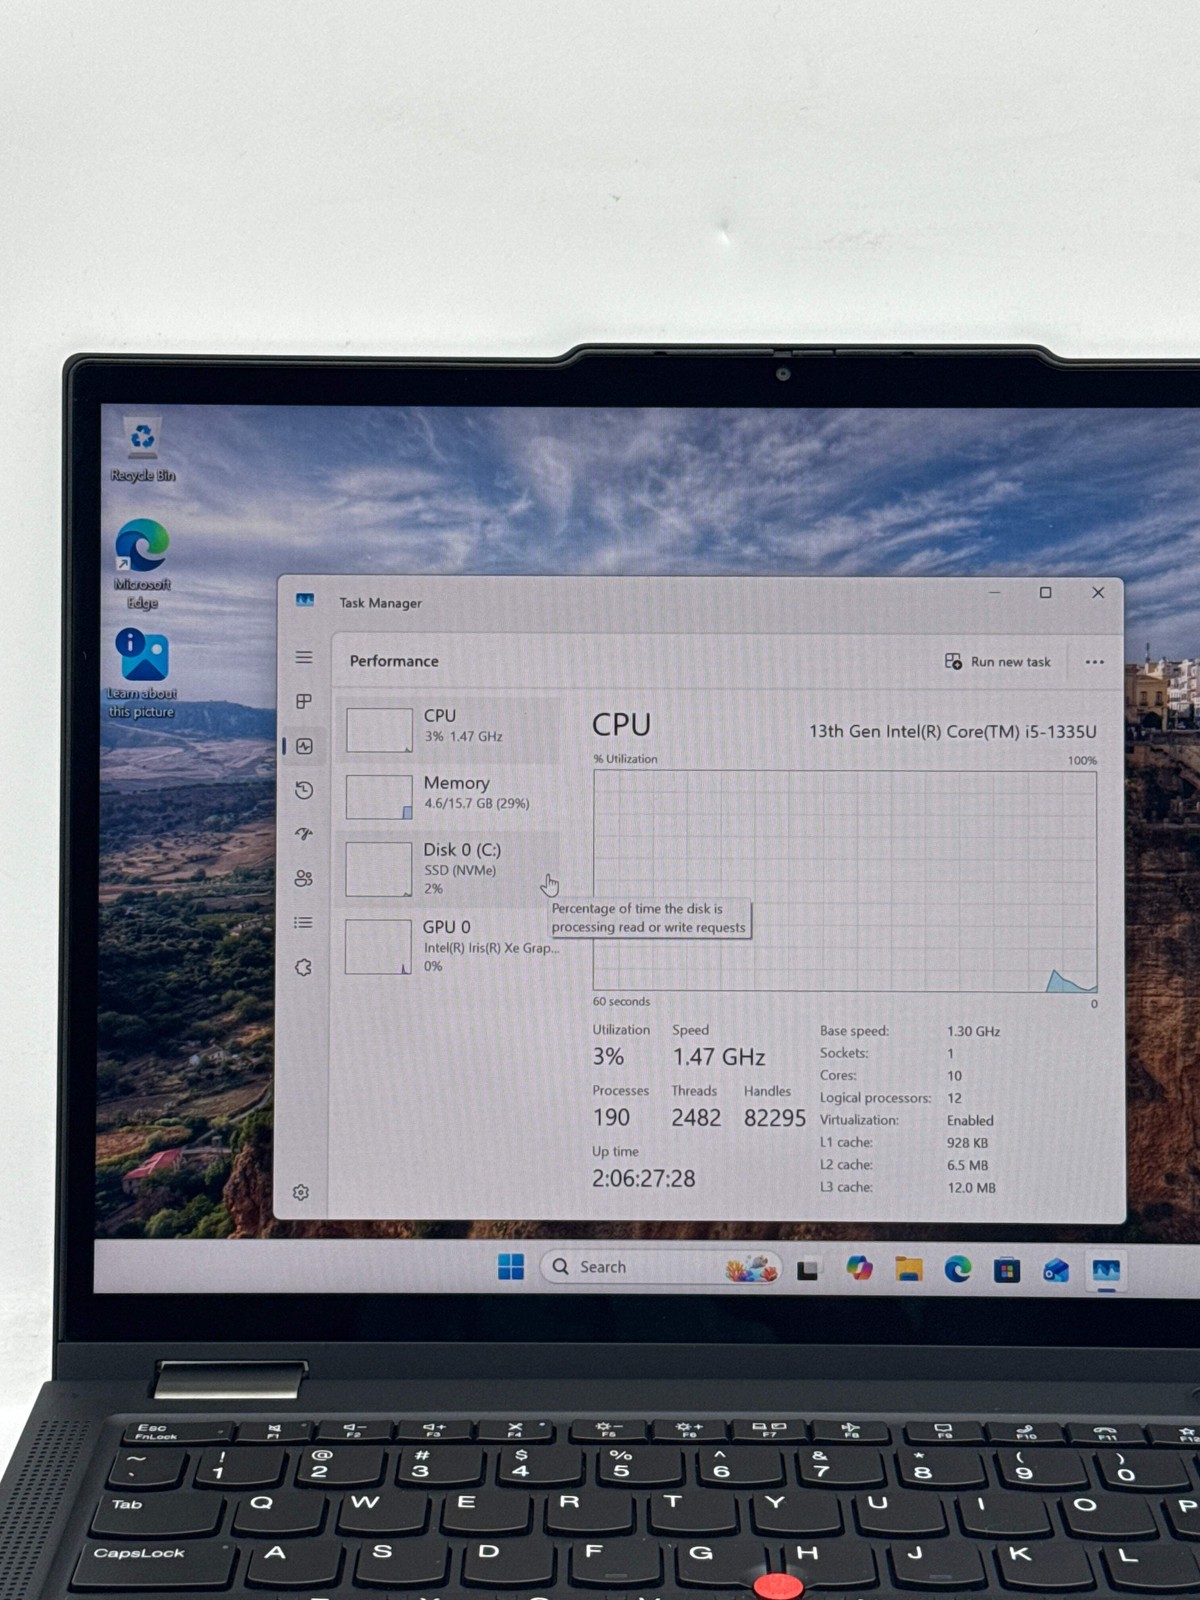The image size is (1200, 1600).
Task: Open Copilot from the taskbar
Action: pyautogui.click(x=859, y=1269)
